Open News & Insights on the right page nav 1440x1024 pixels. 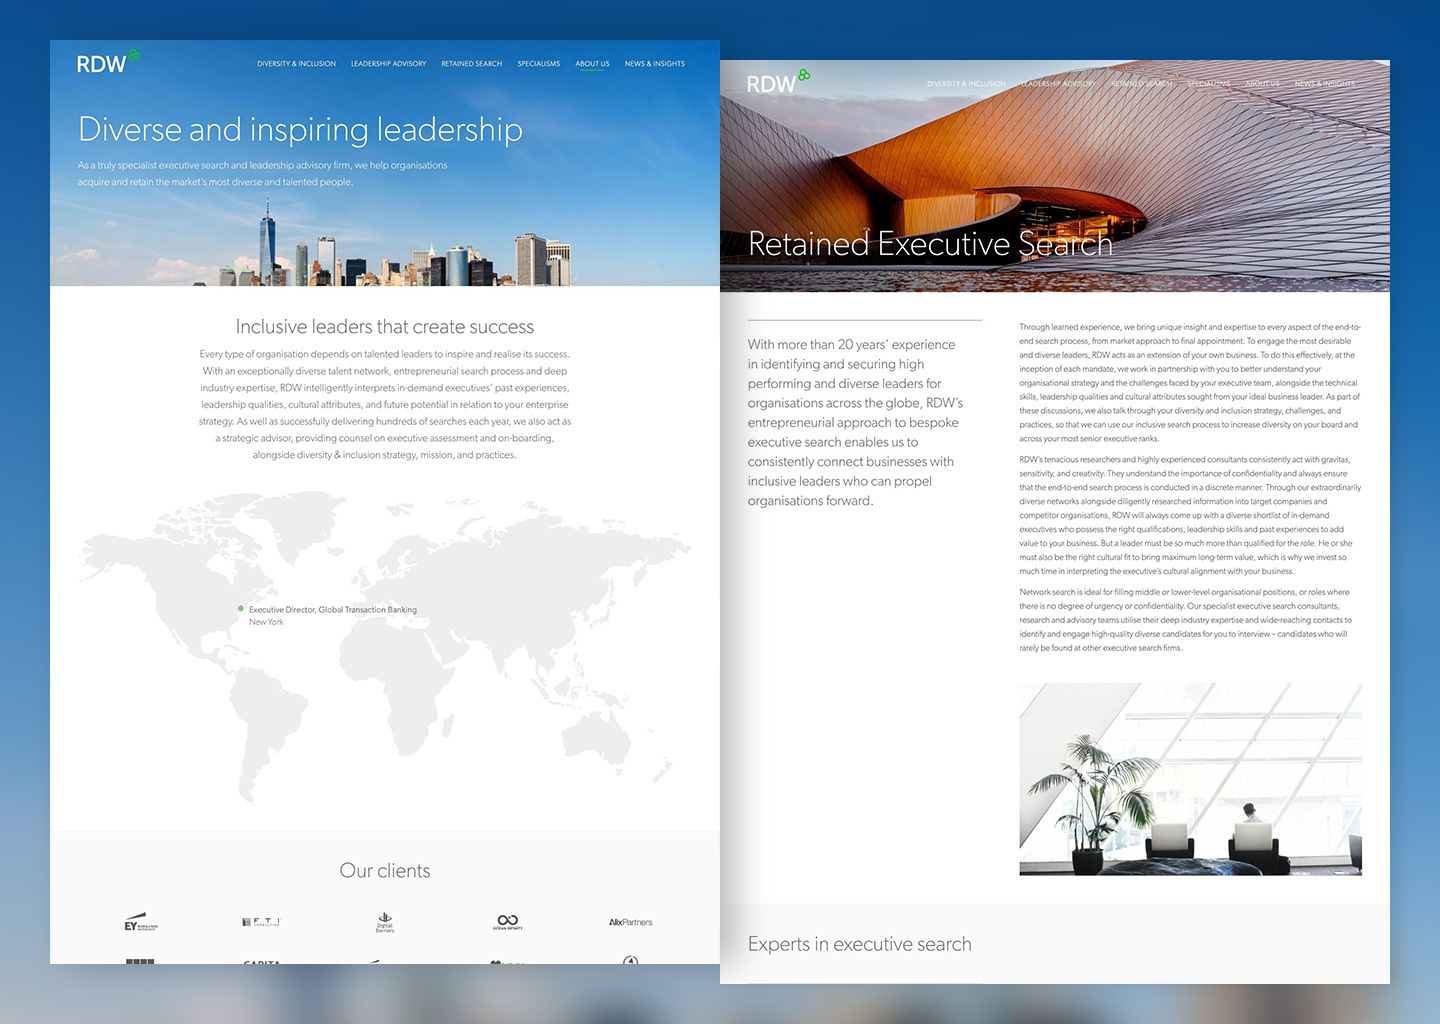coord(1324,84)
